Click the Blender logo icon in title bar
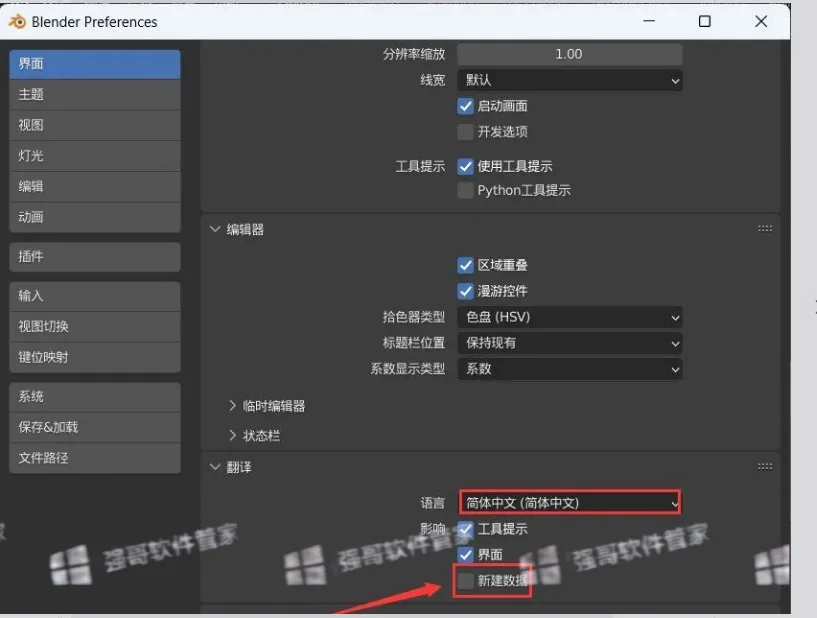Screen dimensions: 817x618 pos(17,21)
